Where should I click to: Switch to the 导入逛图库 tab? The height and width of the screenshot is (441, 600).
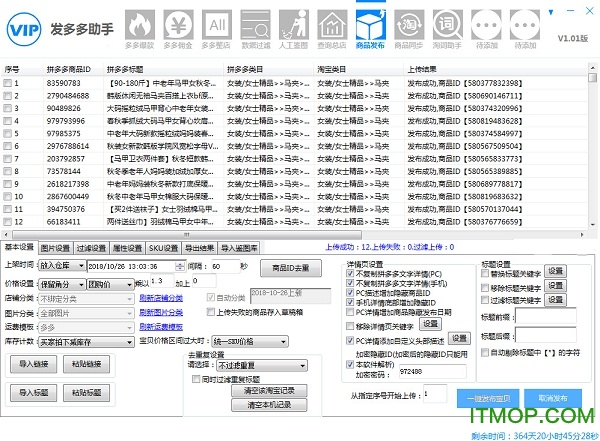click(239, 248)
